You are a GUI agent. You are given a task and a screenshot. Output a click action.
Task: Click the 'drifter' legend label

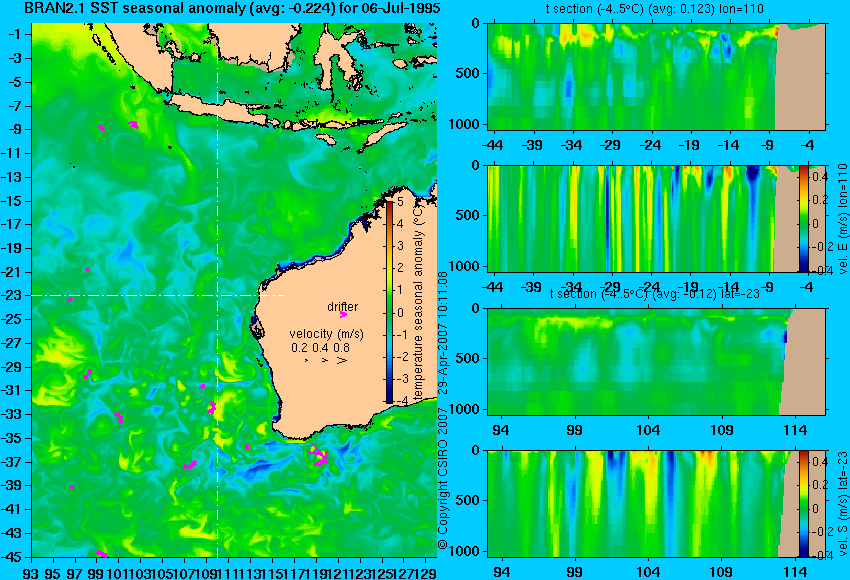(343, 306)
